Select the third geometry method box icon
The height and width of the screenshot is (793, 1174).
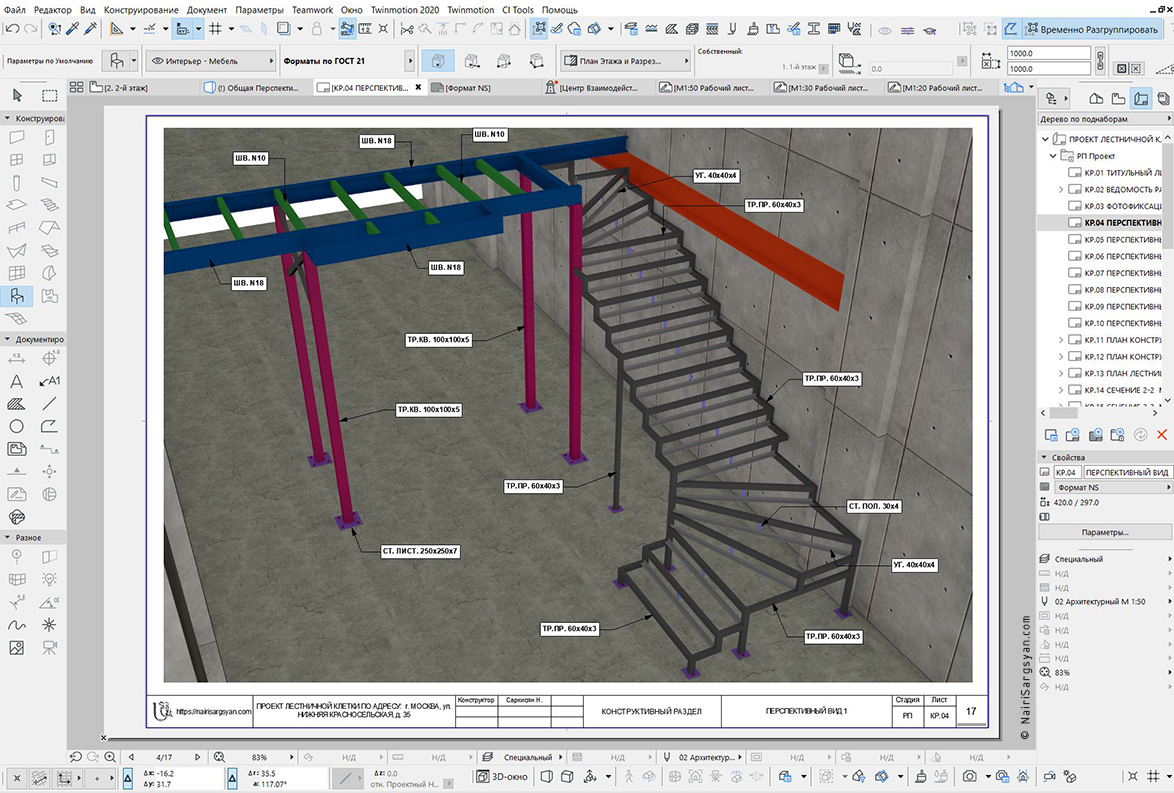[x=504, y=61]
